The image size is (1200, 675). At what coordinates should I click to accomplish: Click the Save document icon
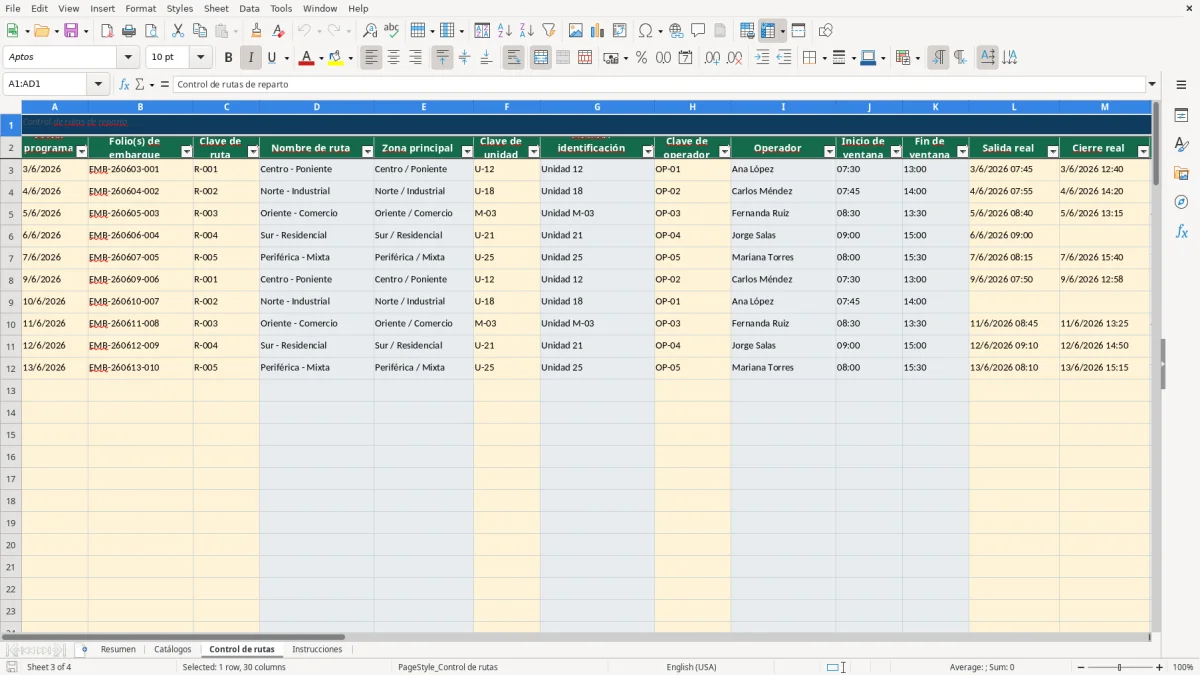click(x=71, y=31)
